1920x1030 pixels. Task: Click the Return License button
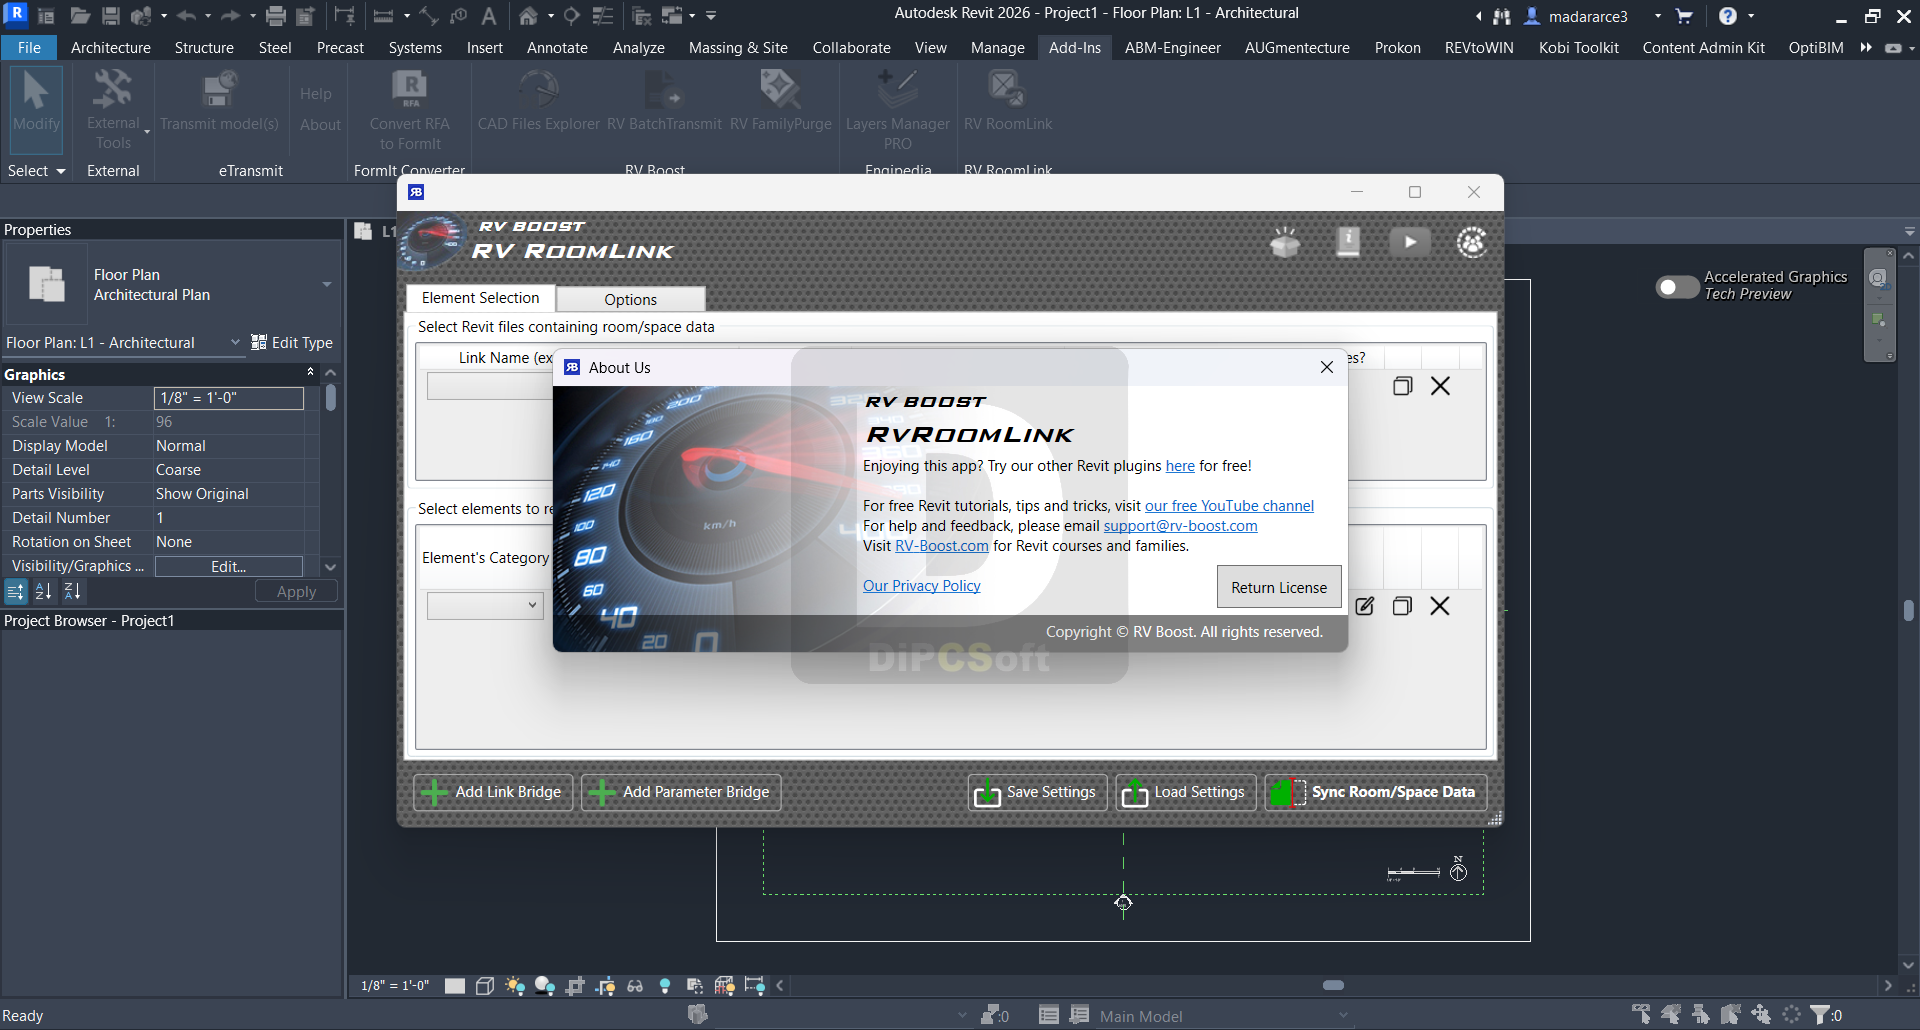coord(1279,587)
